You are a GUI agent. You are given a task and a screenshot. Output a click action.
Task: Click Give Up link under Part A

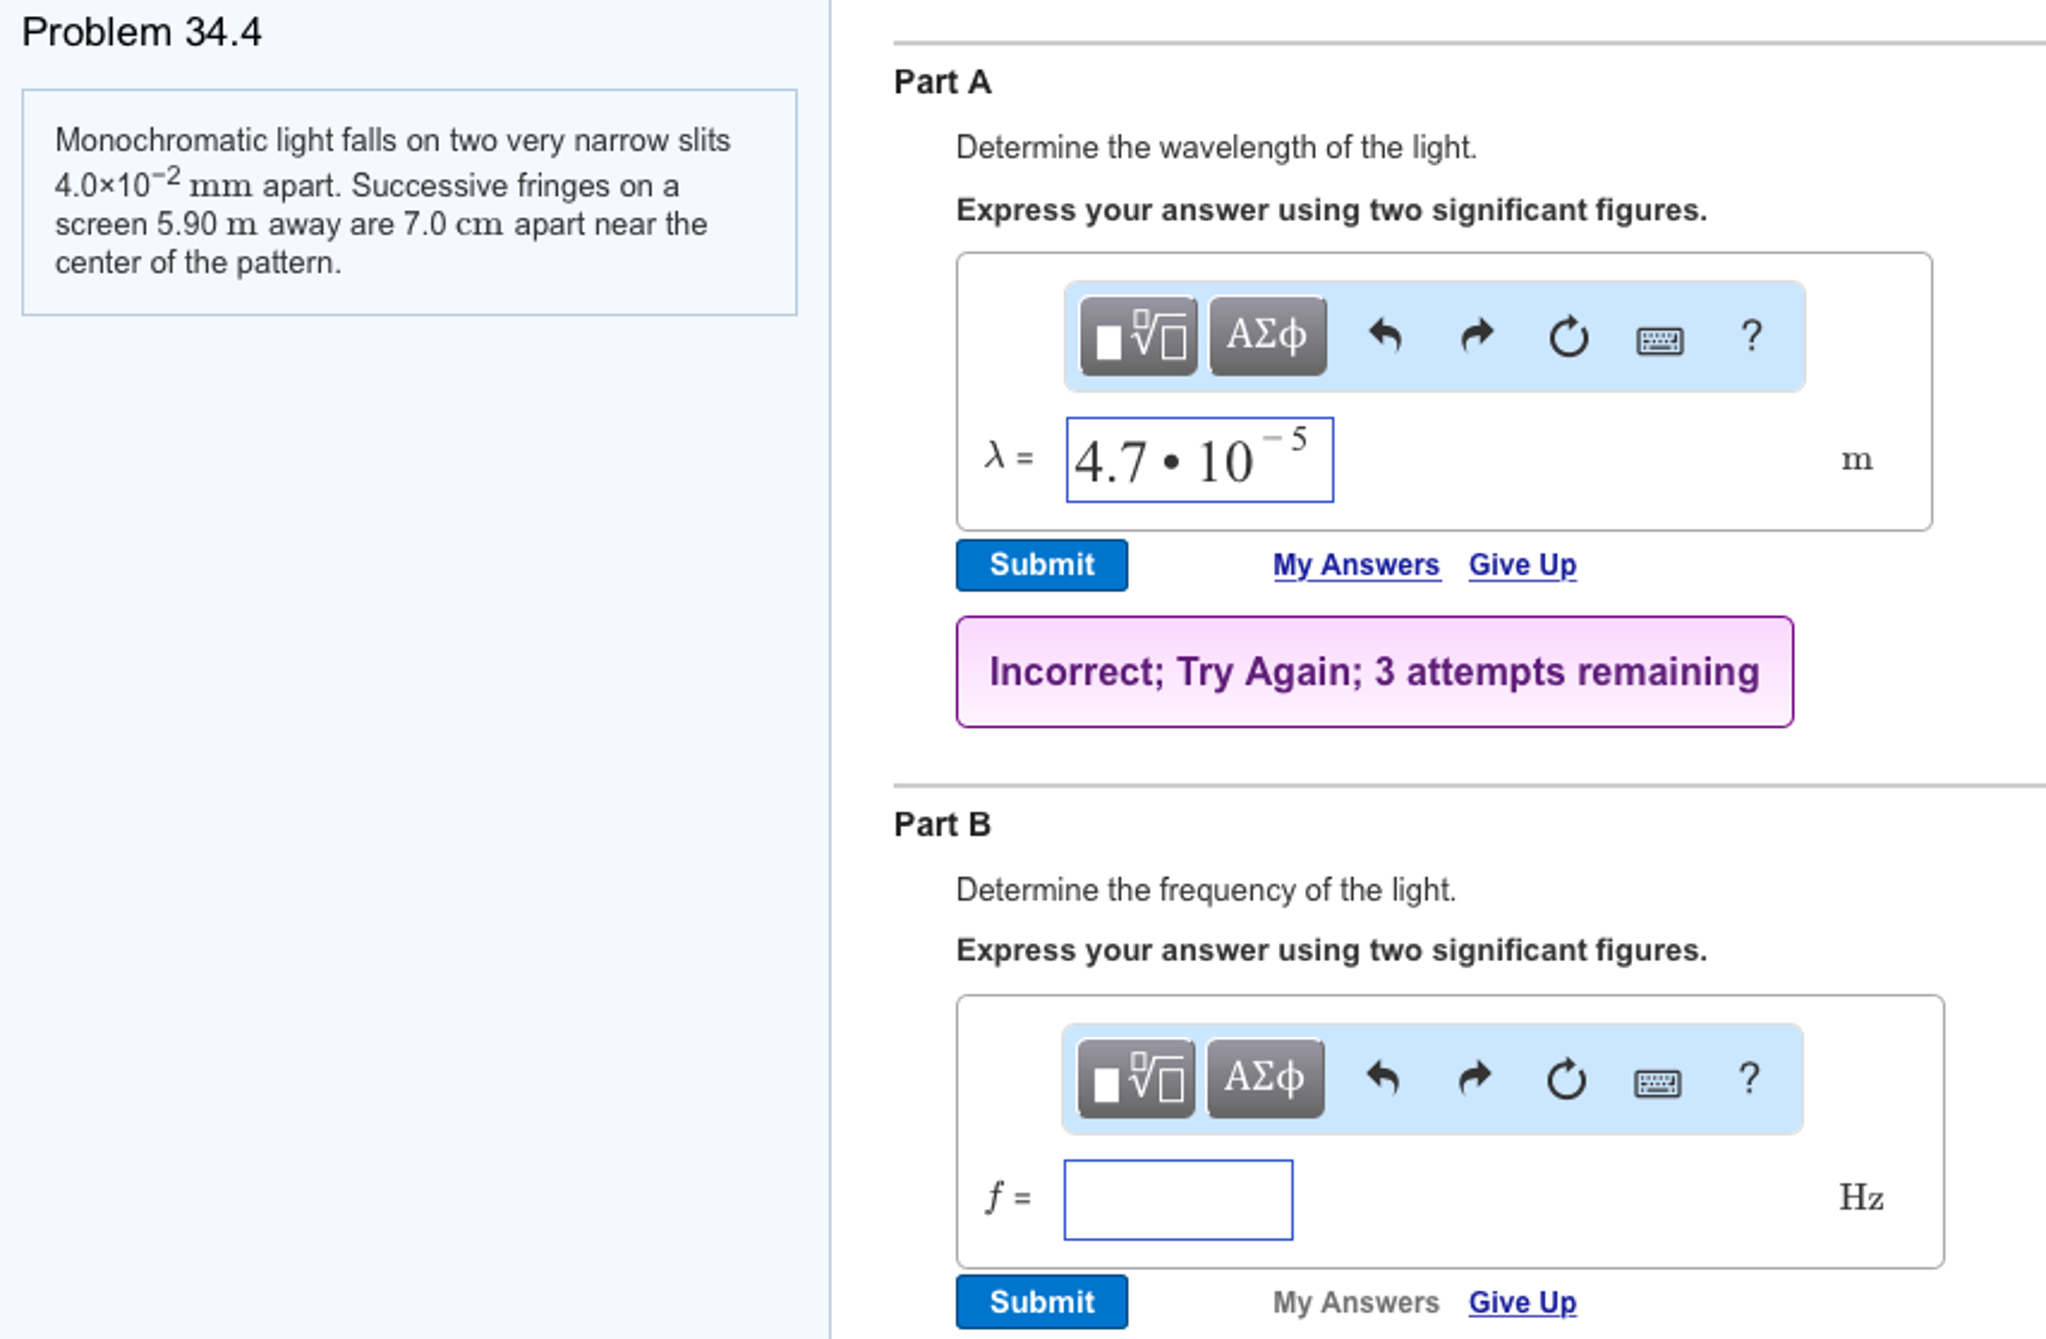[x=1522, y=565]
